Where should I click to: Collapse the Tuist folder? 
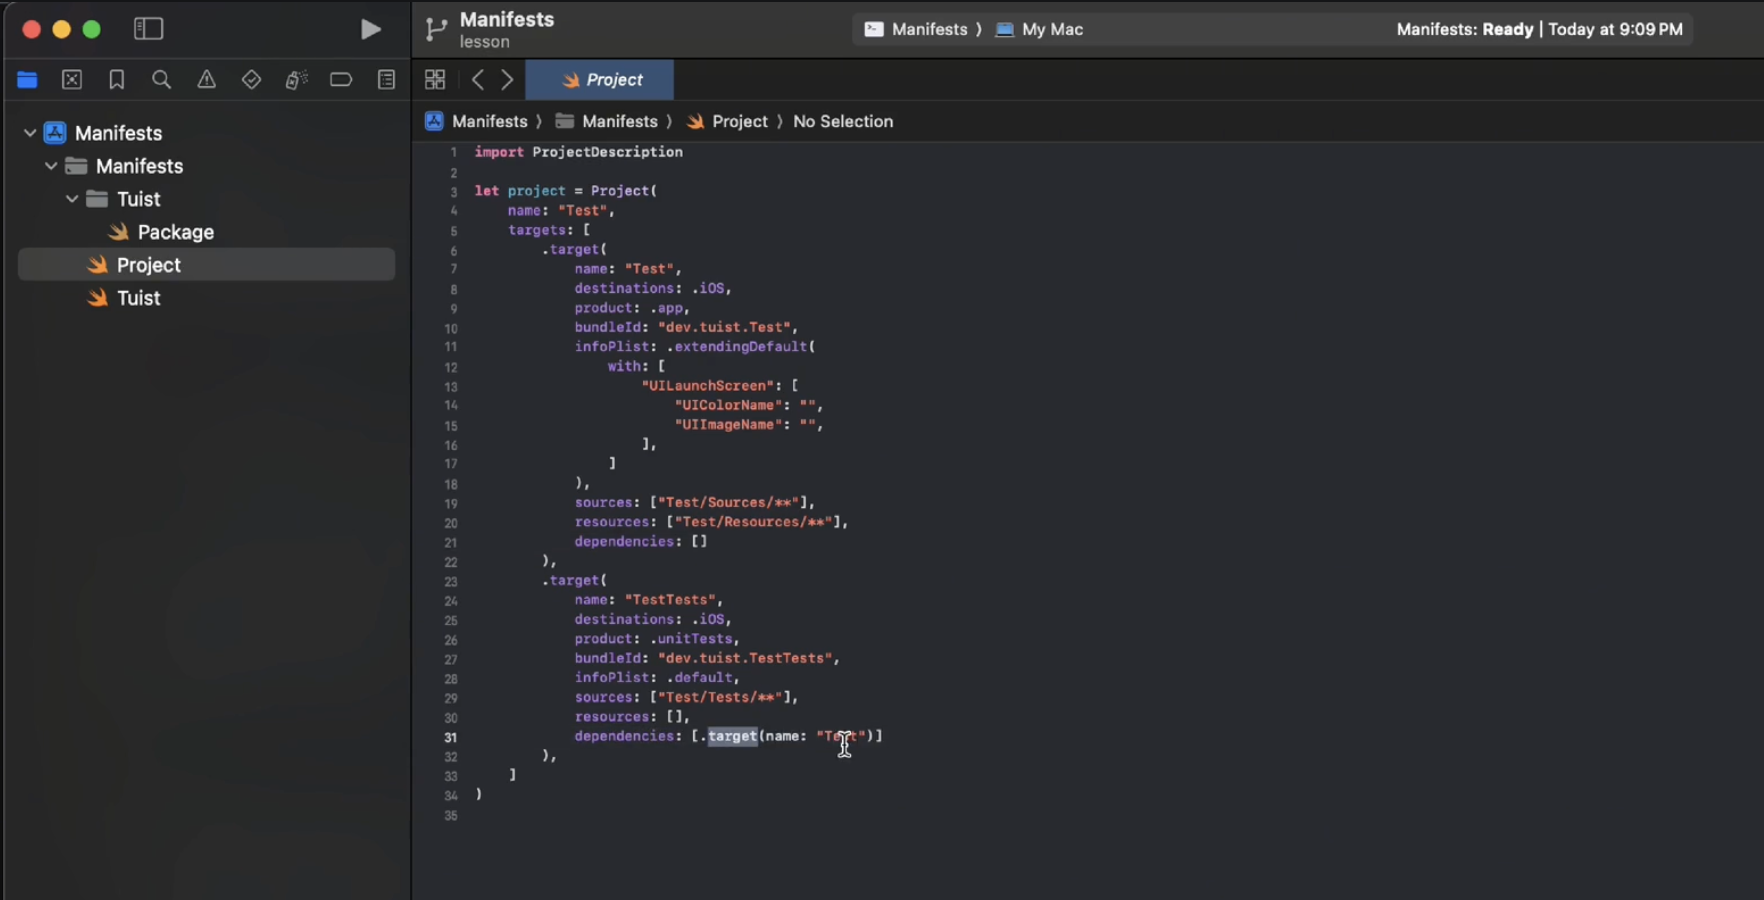click(x=72, y=199)
